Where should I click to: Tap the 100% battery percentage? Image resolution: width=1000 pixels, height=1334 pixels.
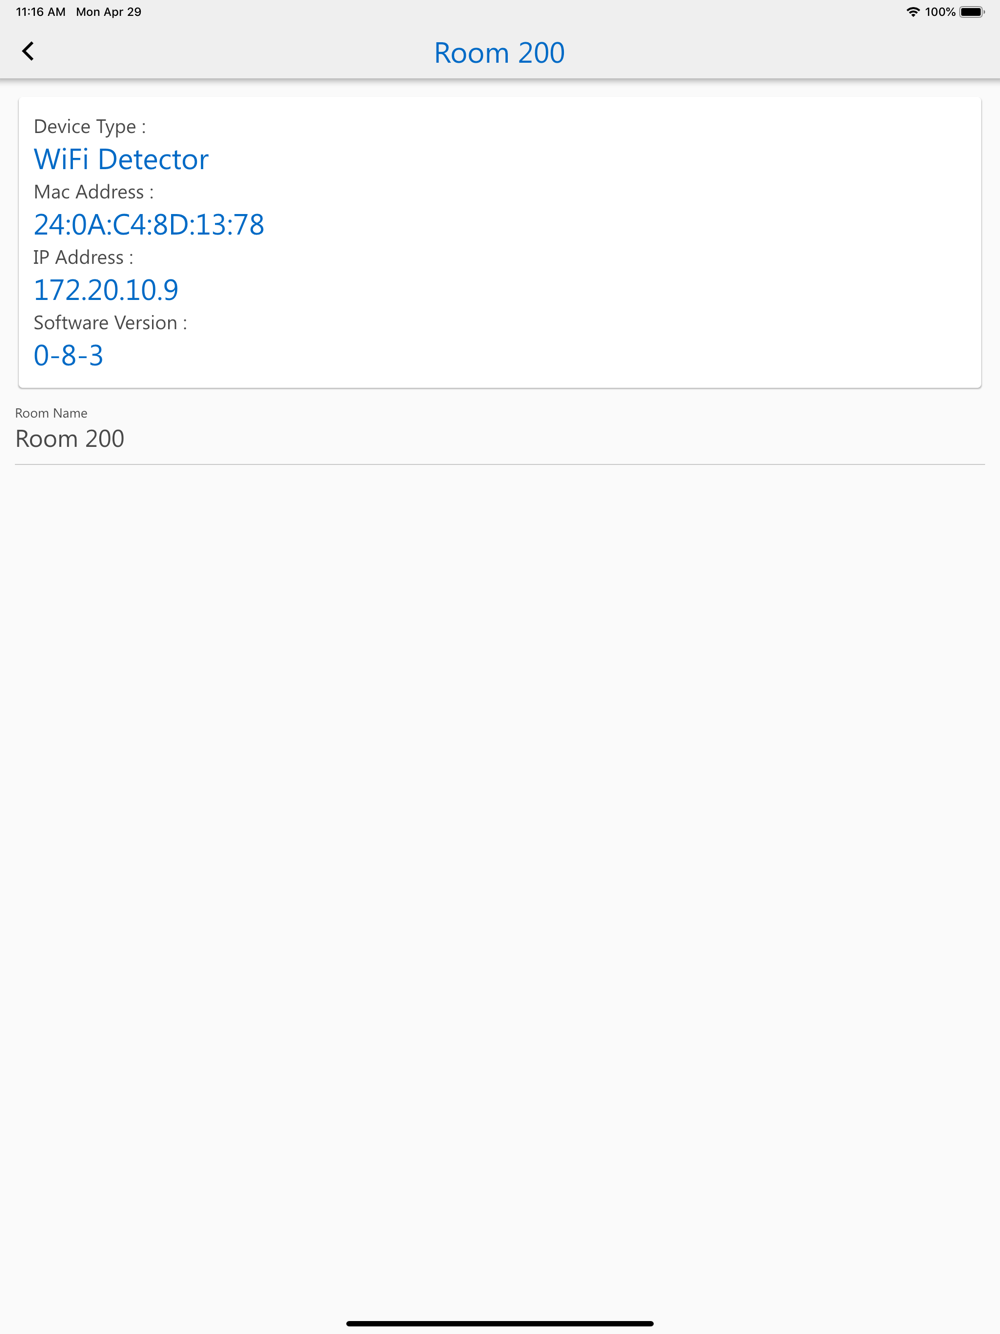point(940,12)
